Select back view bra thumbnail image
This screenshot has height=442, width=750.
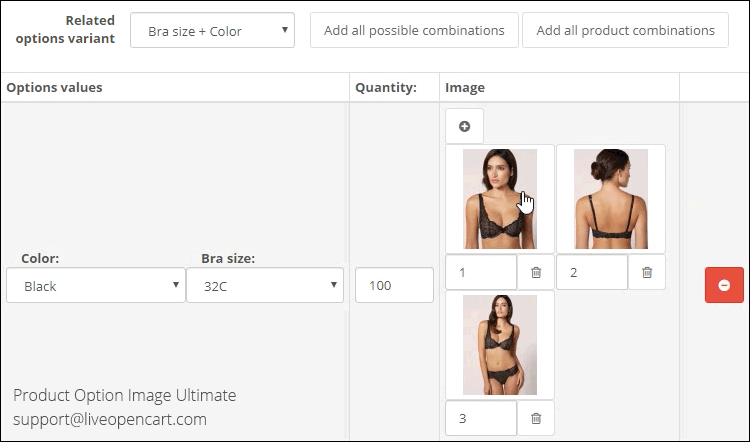point(611,199)
